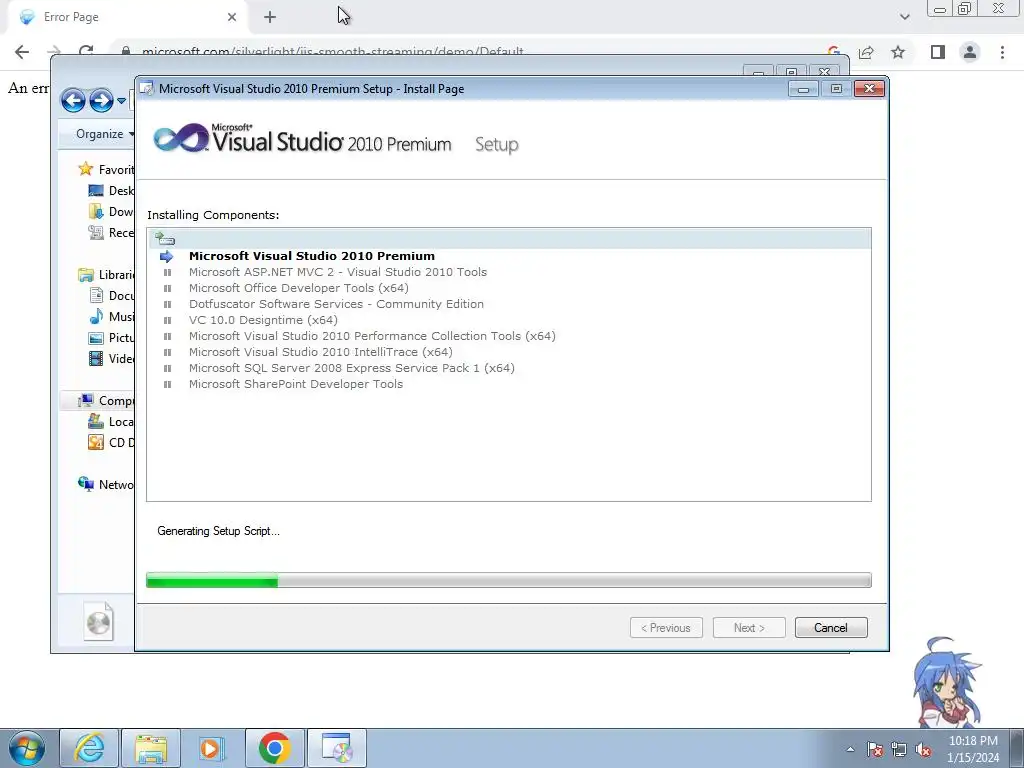The height and width of the screenshot is (768, 1024).
Task: Open Chrome profile menu
Action: coord(970,52)
